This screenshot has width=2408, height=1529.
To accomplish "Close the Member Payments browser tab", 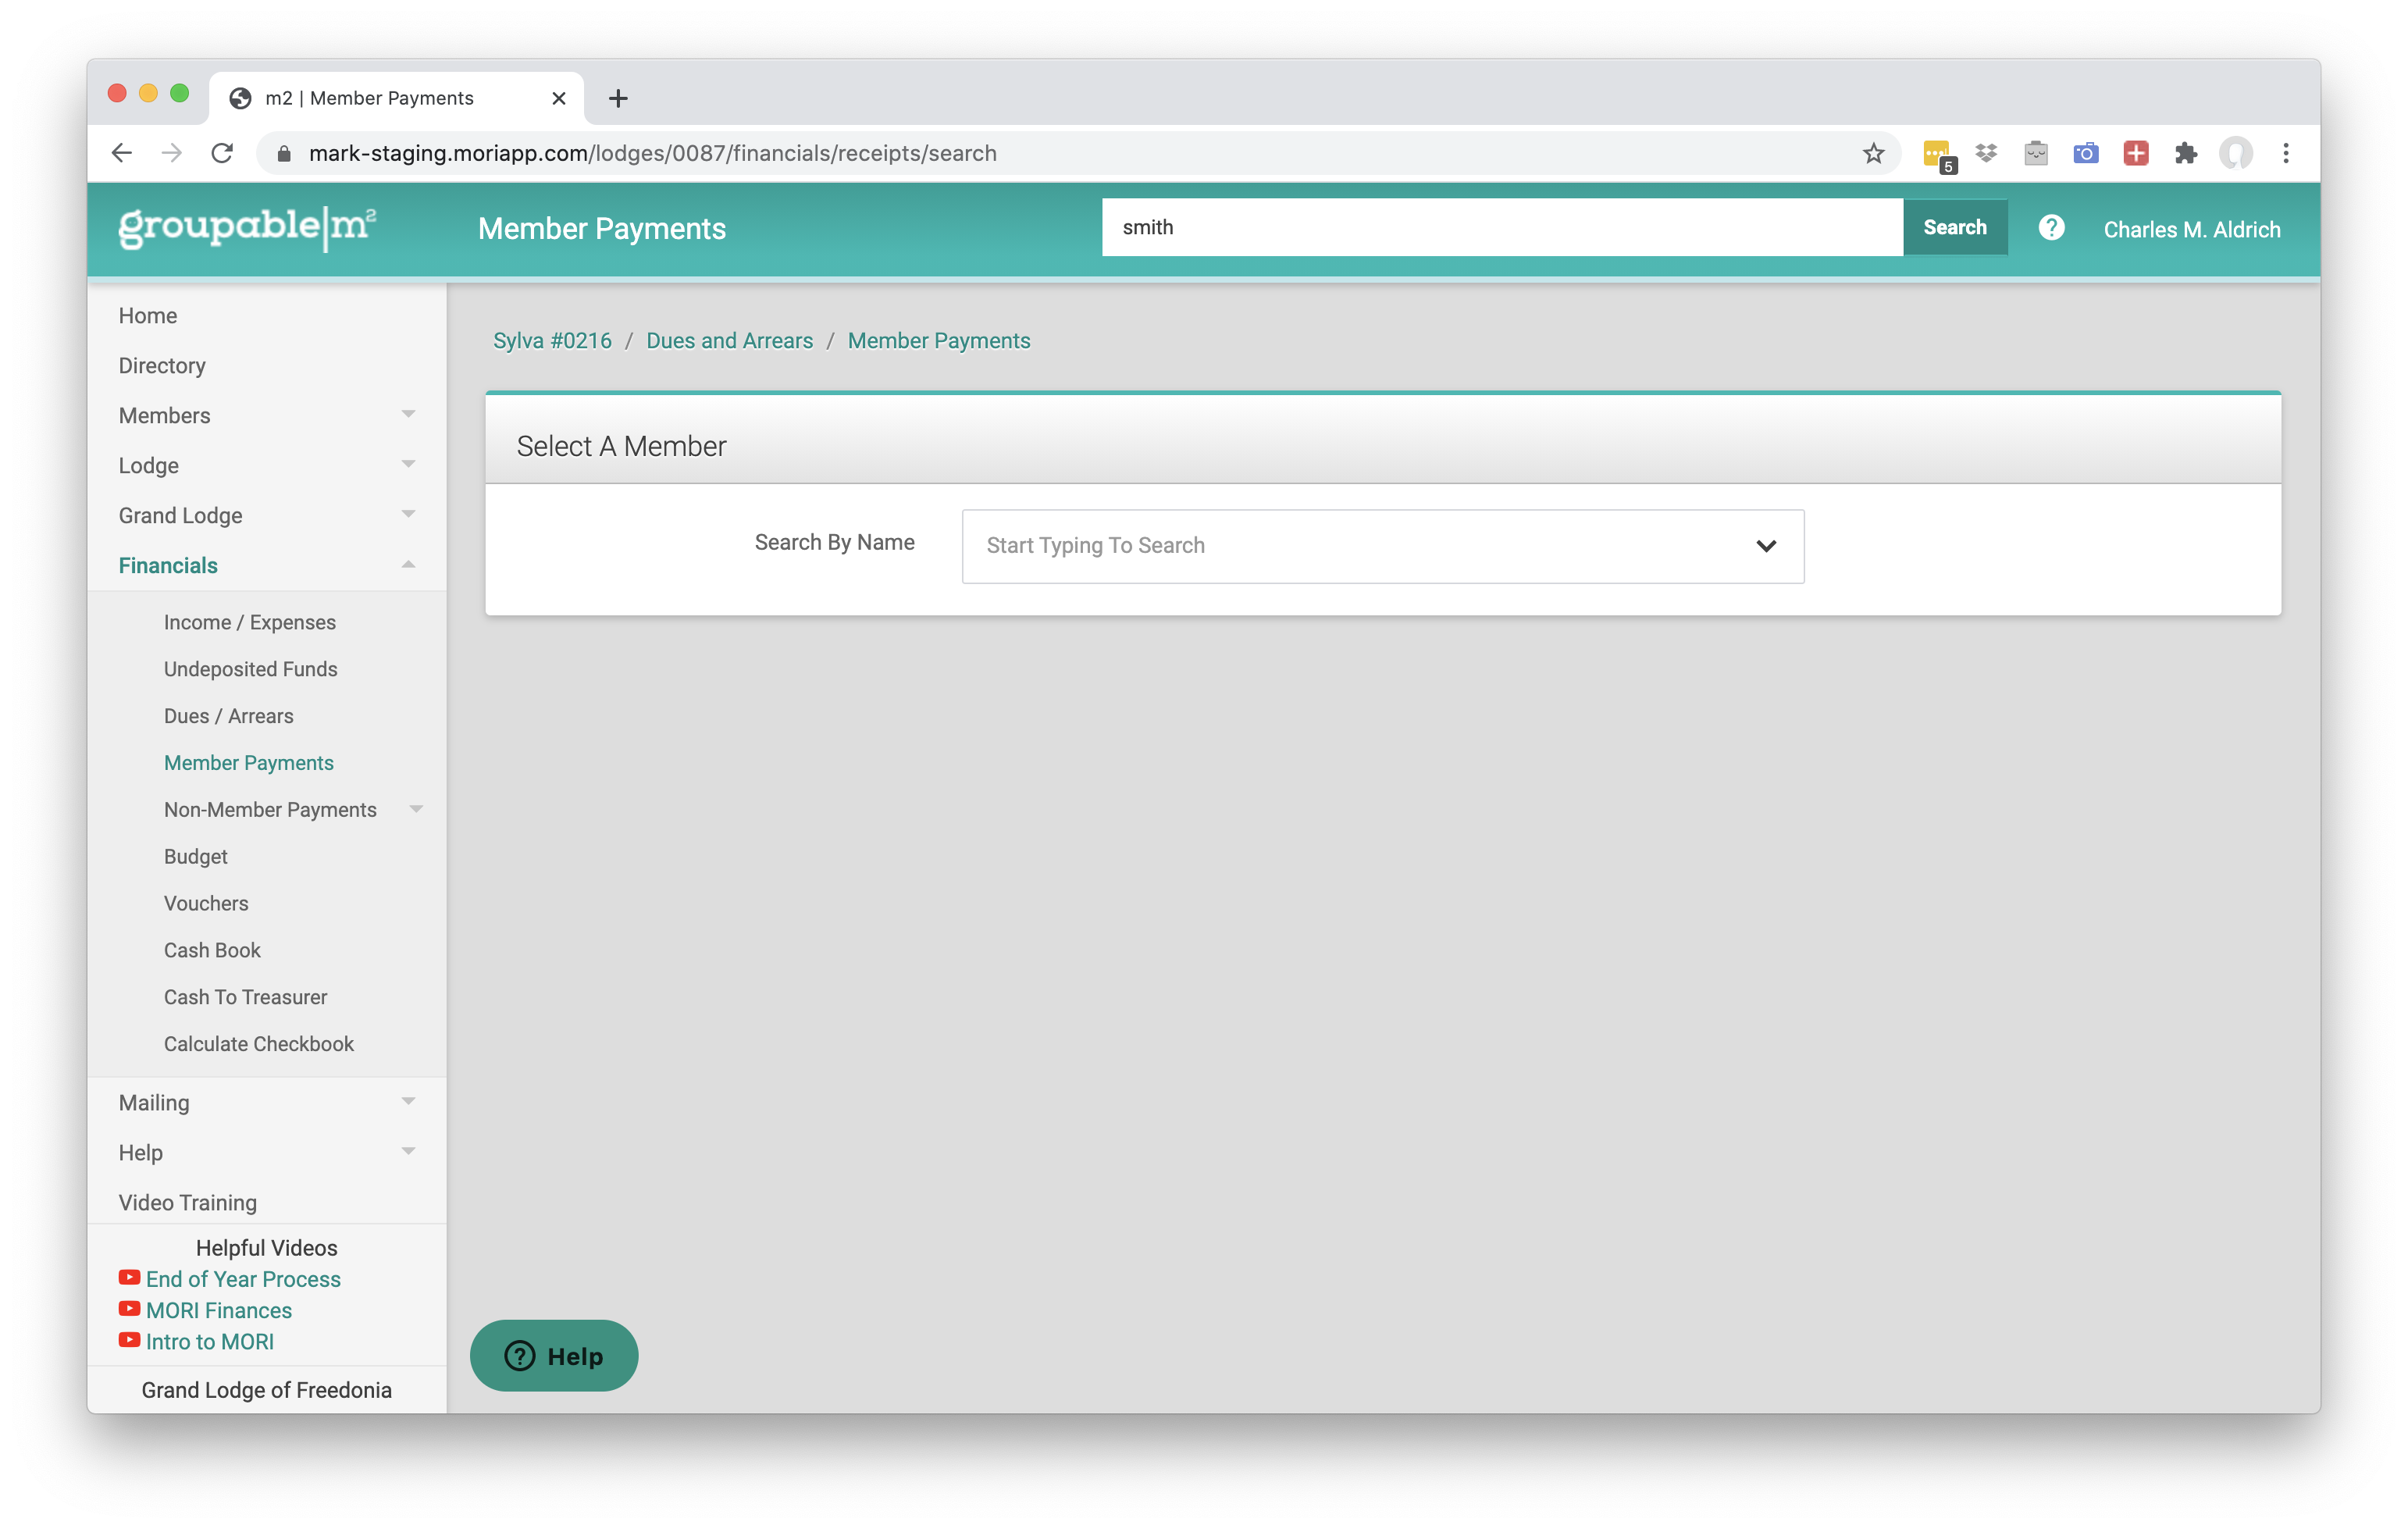I will point(559,98).
